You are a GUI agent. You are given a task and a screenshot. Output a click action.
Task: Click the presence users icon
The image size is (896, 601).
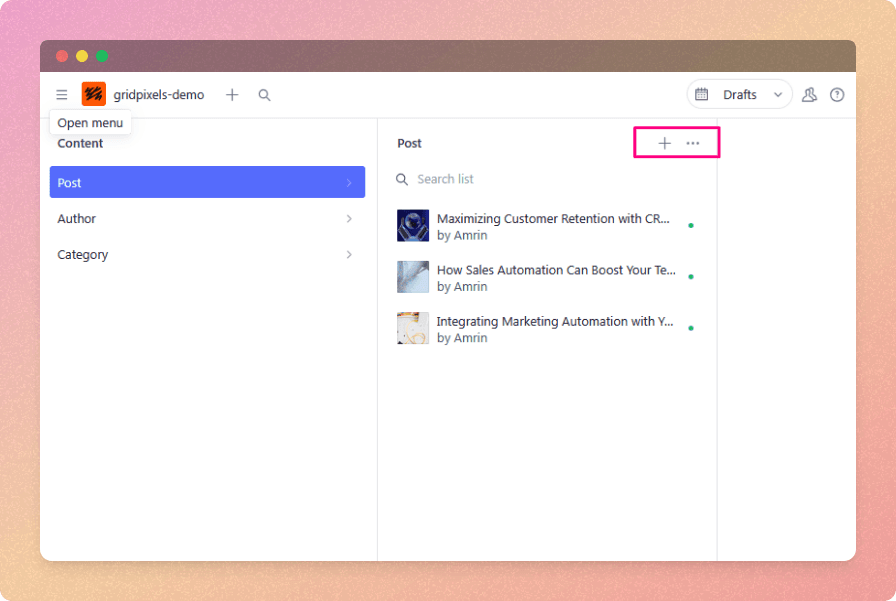click(809, 95)
